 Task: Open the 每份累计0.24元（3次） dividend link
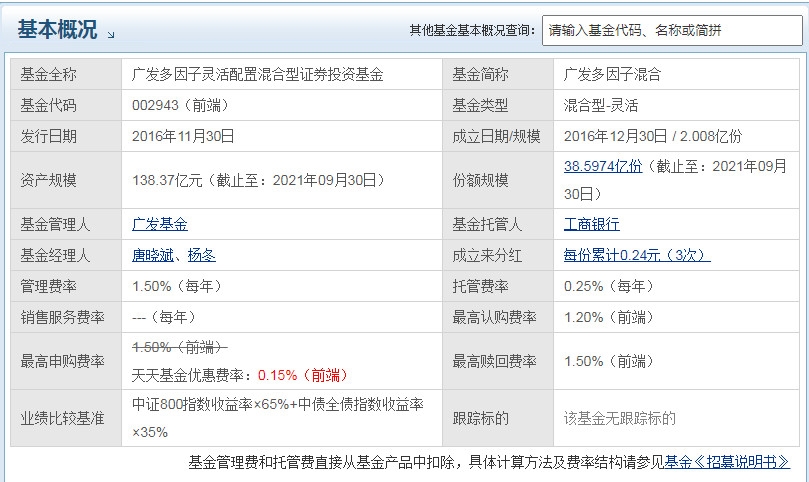(637, 255)
